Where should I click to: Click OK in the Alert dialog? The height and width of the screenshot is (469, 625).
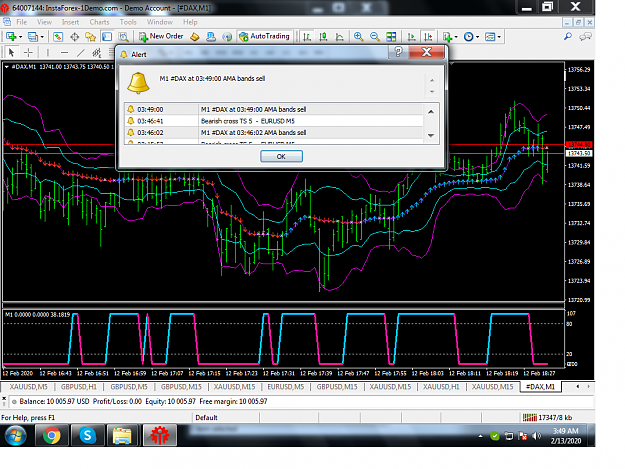(281, 156)
